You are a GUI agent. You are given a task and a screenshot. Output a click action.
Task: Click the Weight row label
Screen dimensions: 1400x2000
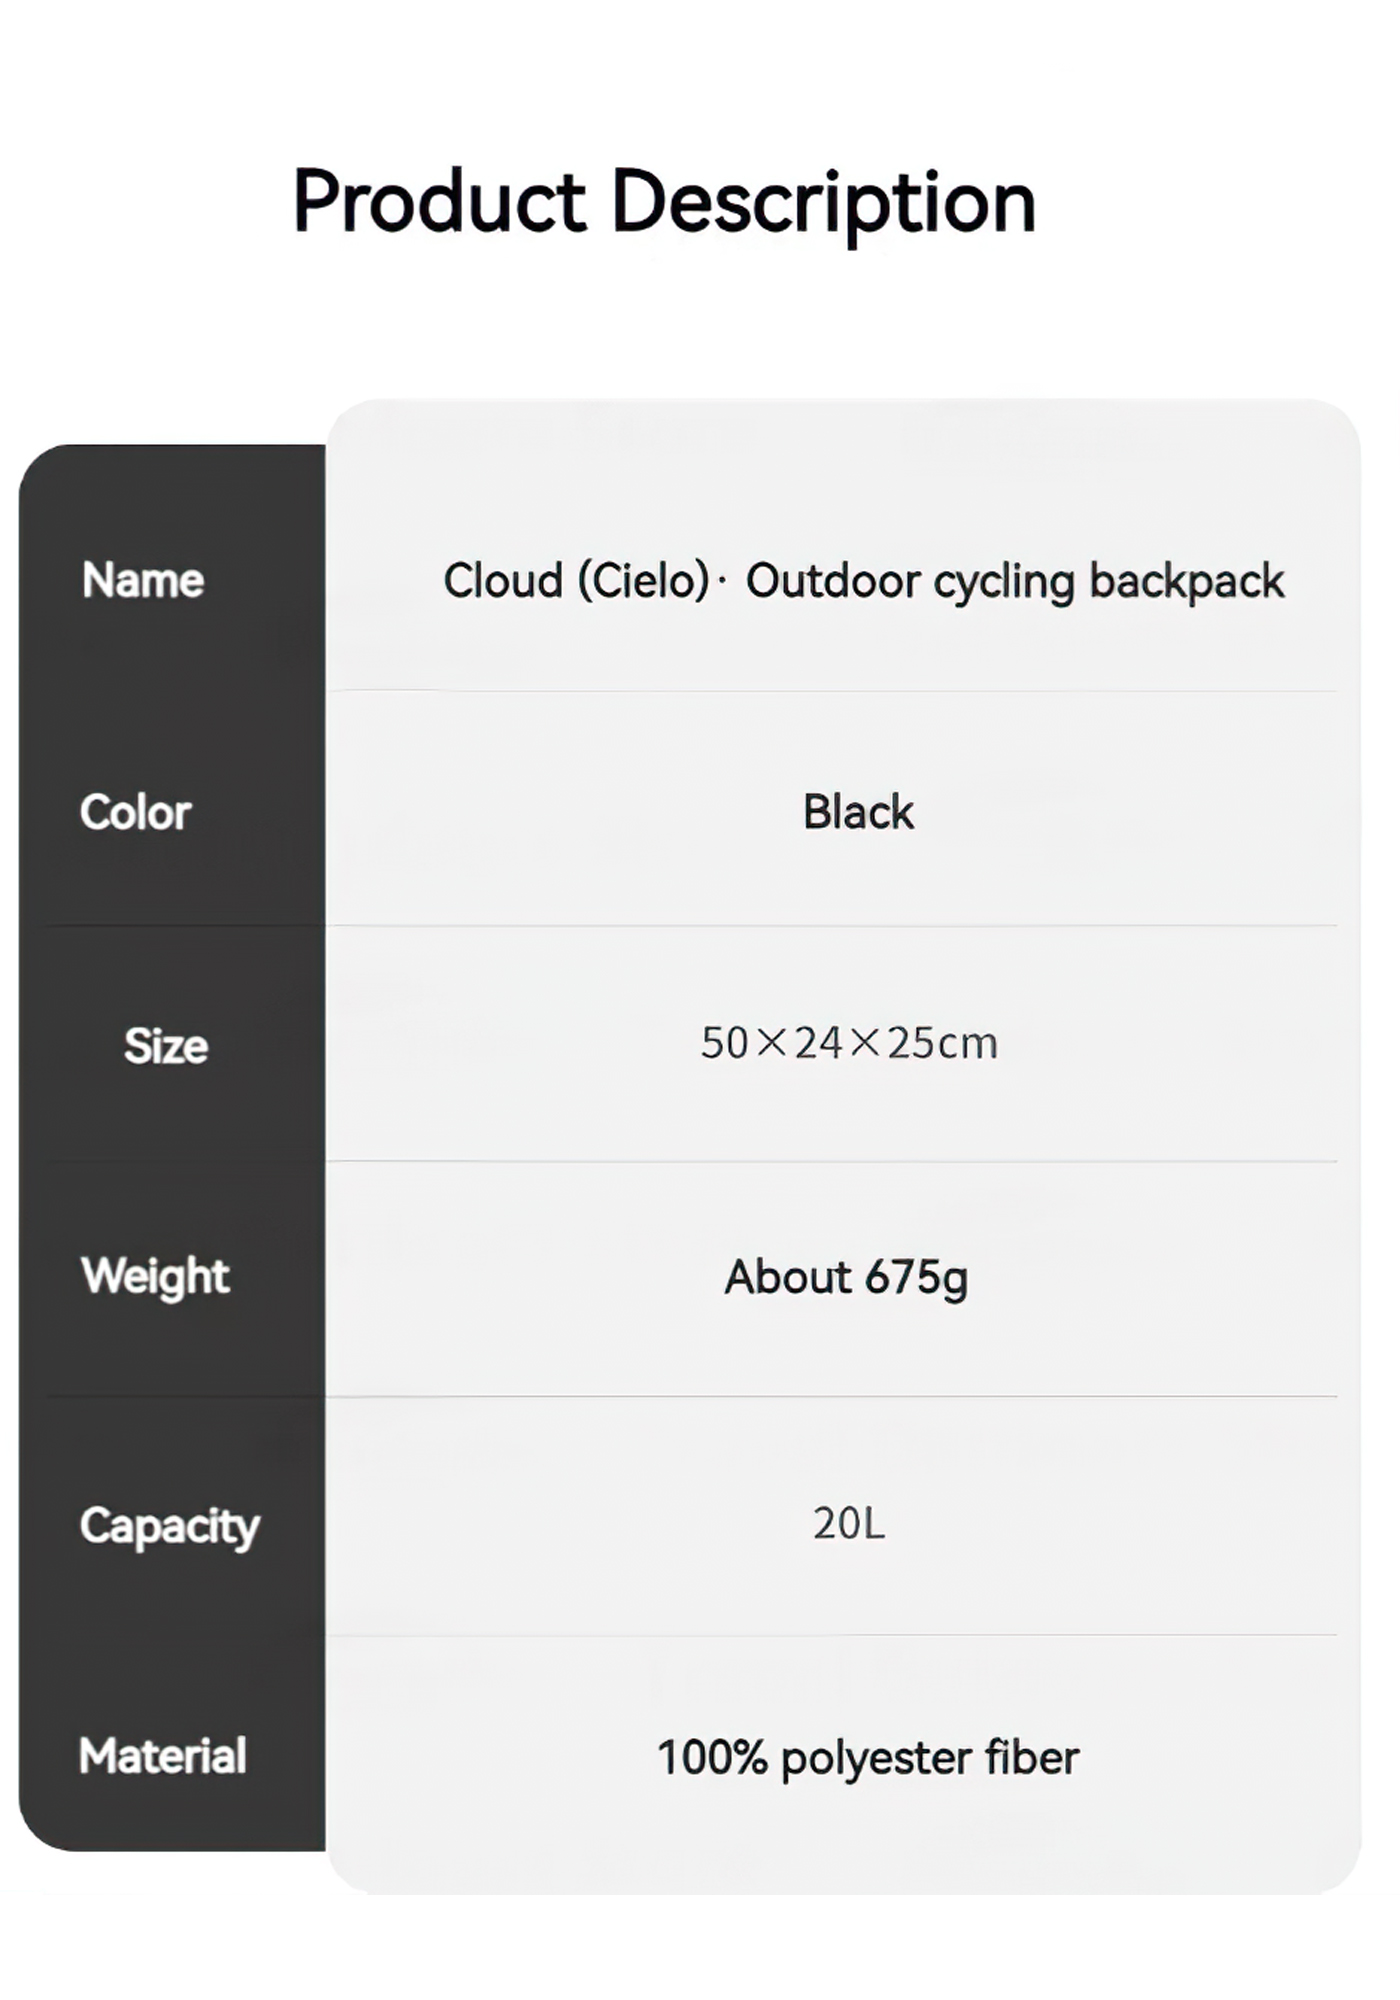[155, 1278]
